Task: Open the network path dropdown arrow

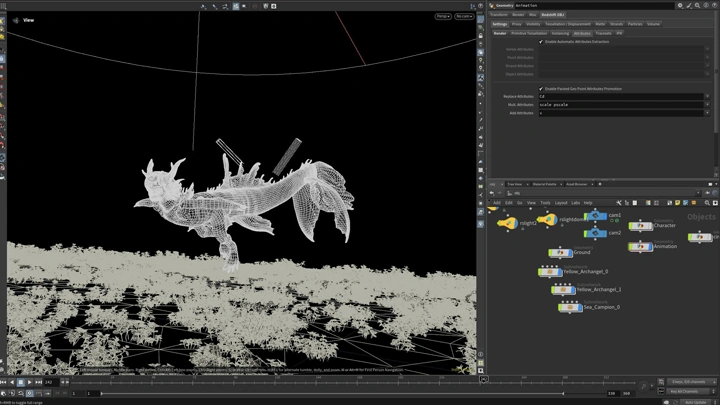Action: (x=698, y=193)
